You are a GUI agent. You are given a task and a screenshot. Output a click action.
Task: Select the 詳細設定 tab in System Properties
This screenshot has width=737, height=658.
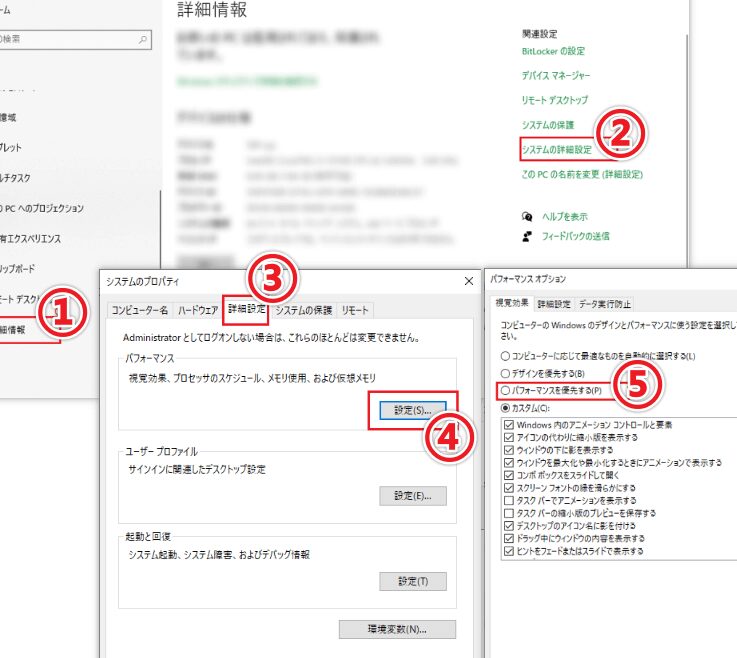[x=247, y=309]
